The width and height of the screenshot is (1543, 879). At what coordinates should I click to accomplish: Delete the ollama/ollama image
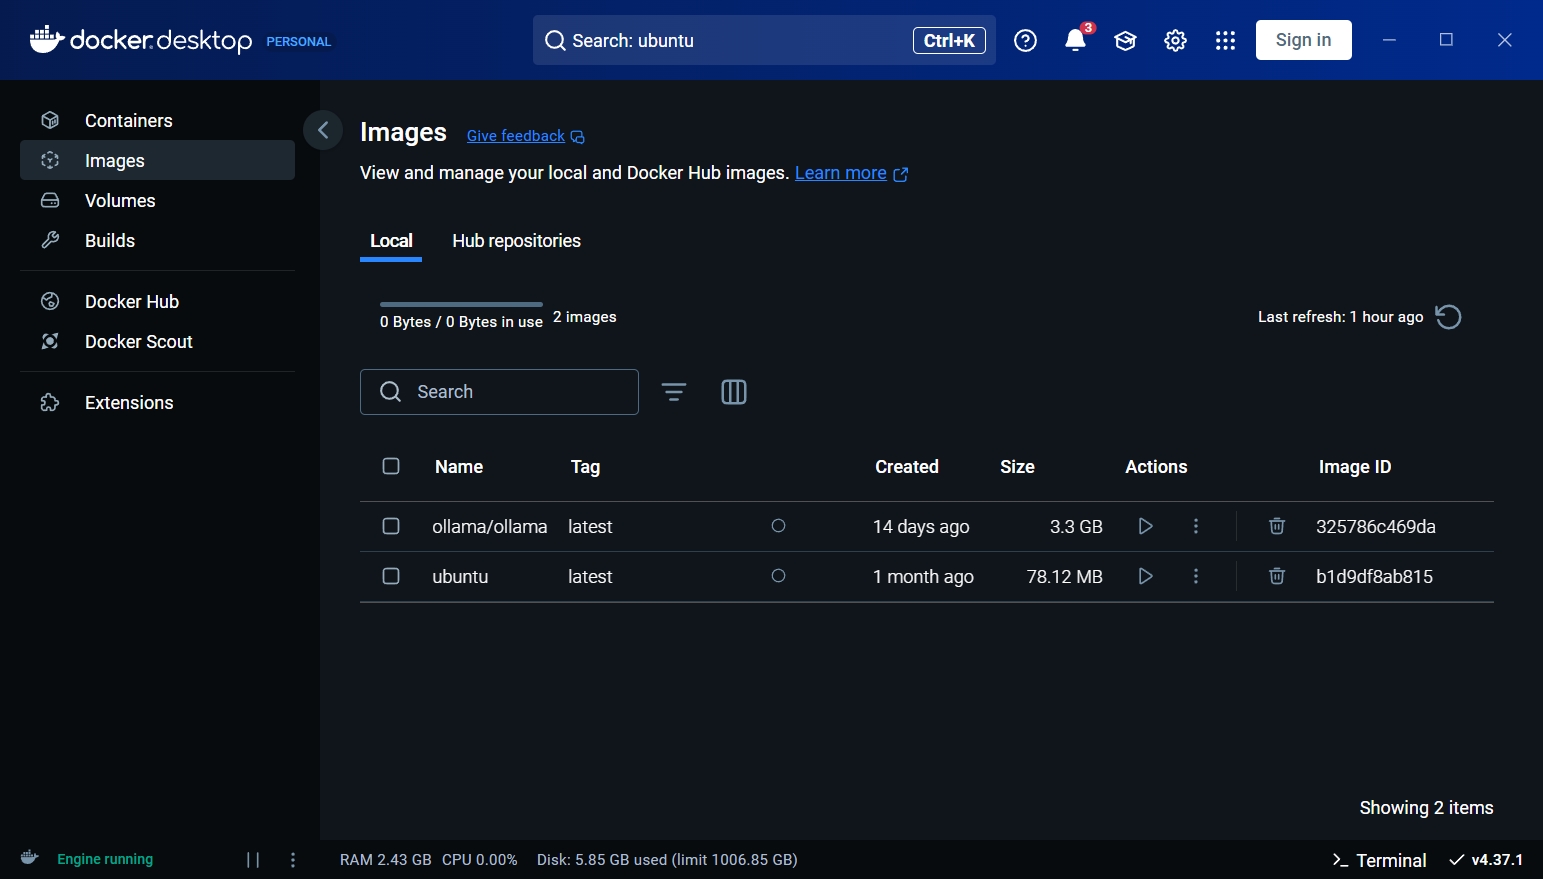1277,526
